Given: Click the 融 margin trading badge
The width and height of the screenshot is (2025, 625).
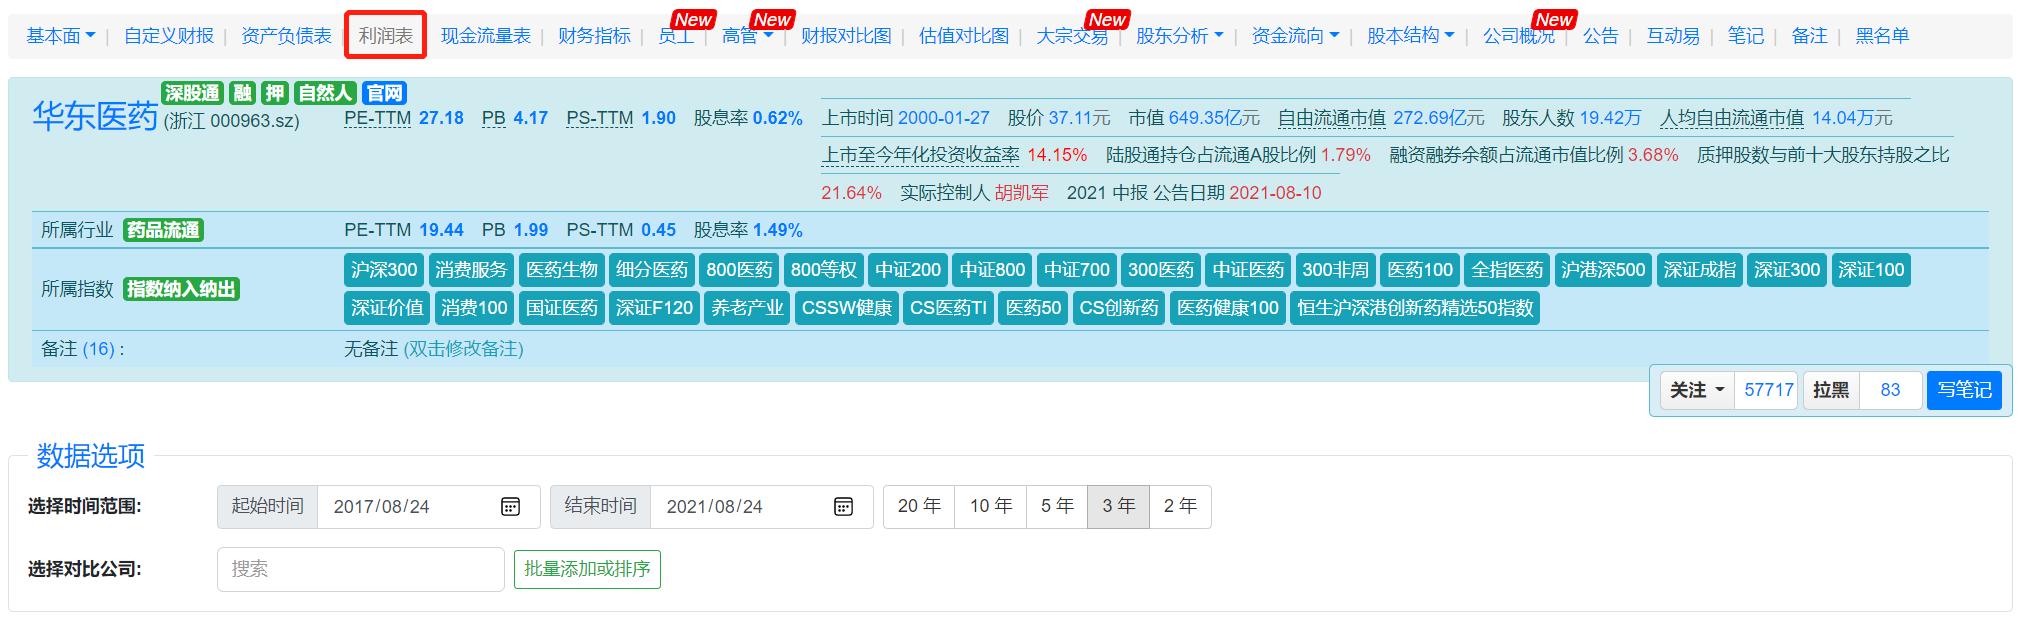Looking at the screenshot, I should [x=242, y=93].
